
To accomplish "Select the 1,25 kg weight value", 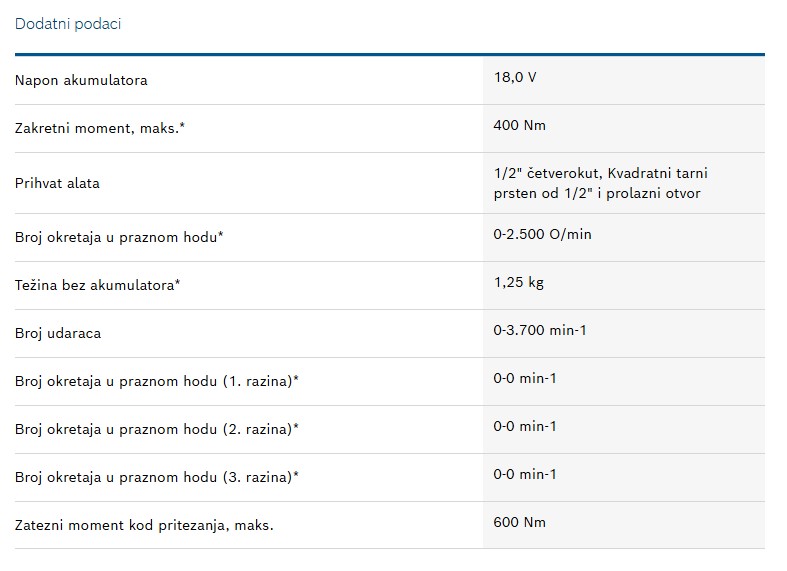I will (x=518, y=282).
